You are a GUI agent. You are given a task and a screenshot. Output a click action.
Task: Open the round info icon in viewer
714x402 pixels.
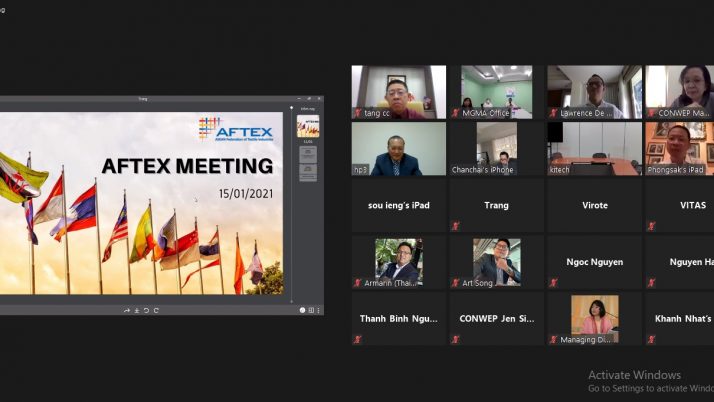point(302,310)
